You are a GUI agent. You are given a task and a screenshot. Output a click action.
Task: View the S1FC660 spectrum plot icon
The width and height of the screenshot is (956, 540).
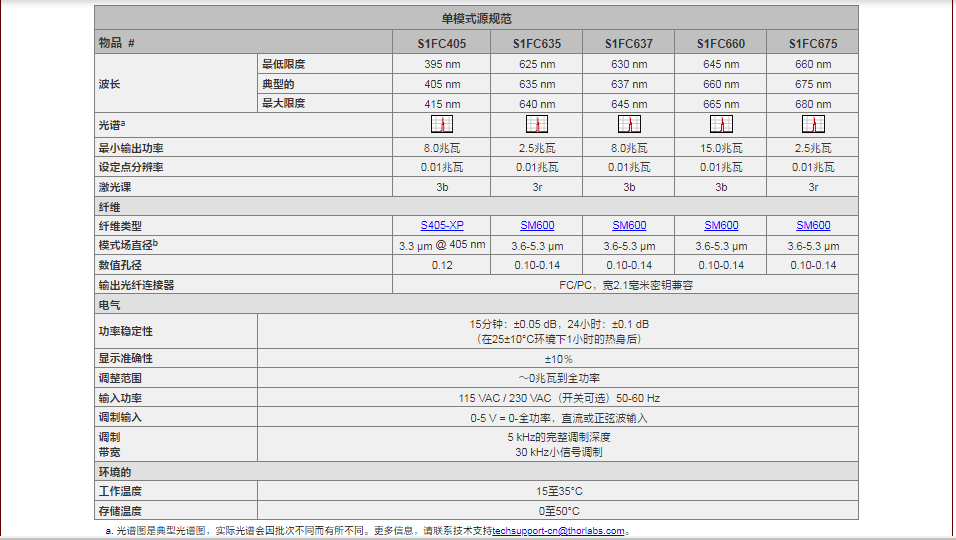click(x=721, y=125)
